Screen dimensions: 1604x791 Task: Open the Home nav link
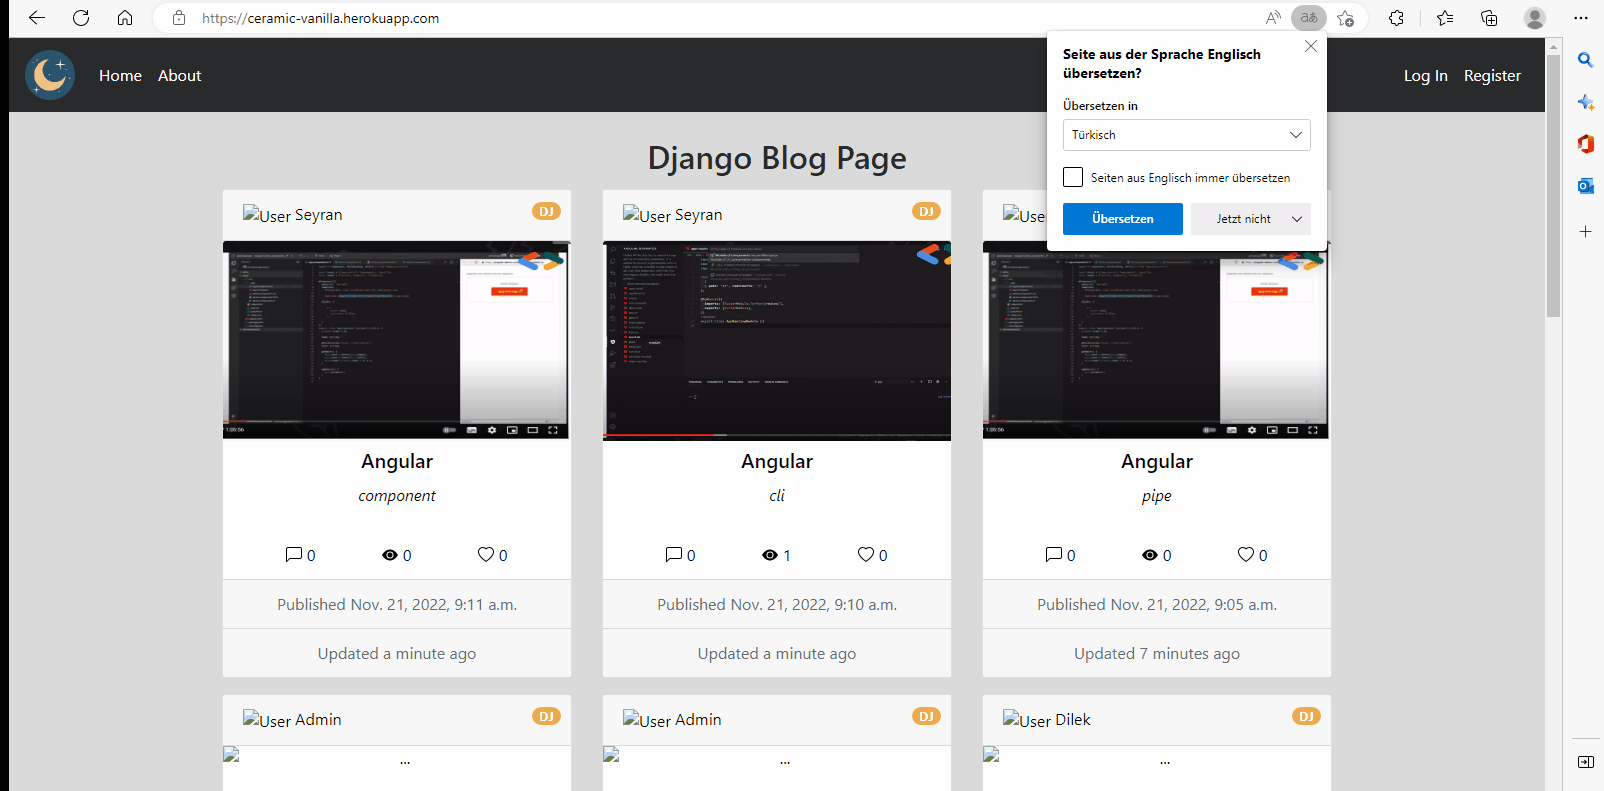[120, 75]
